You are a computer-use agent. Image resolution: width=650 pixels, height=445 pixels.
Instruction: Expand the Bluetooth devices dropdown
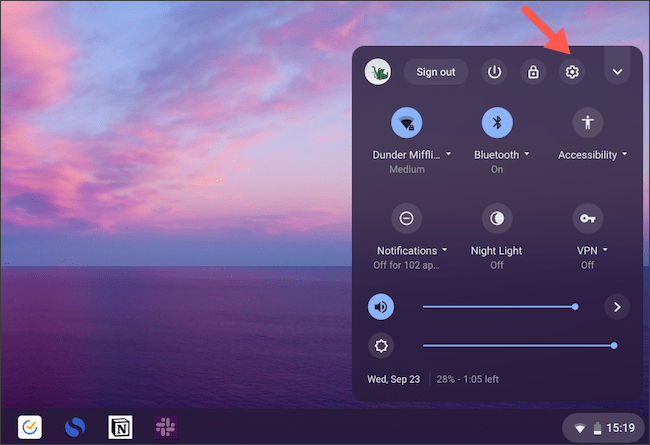pos(501,155)
